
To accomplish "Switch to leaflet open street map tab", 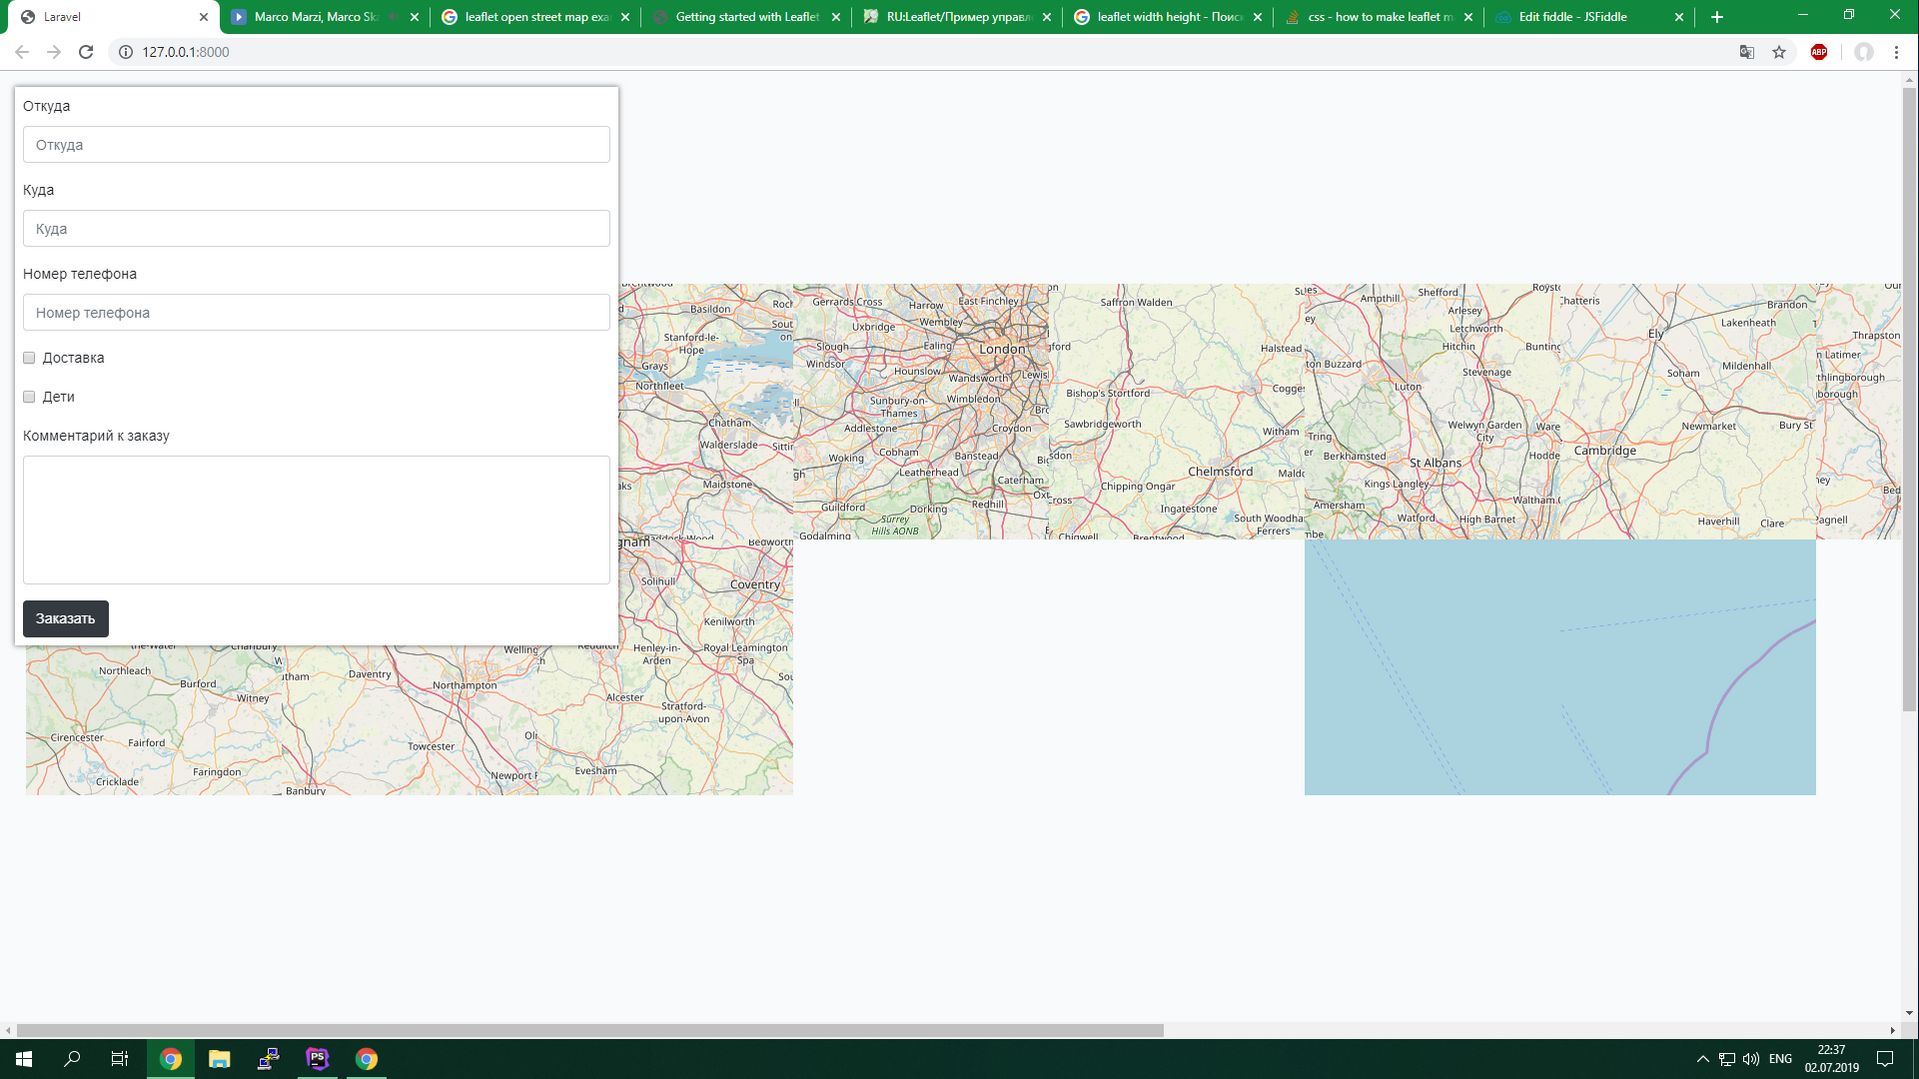I will point(537,17).
